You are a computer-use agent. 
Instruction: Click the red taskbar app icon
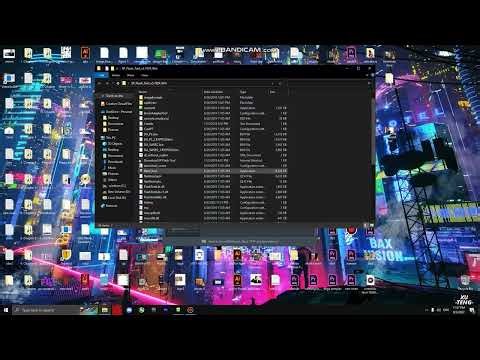tap(117, 310)
